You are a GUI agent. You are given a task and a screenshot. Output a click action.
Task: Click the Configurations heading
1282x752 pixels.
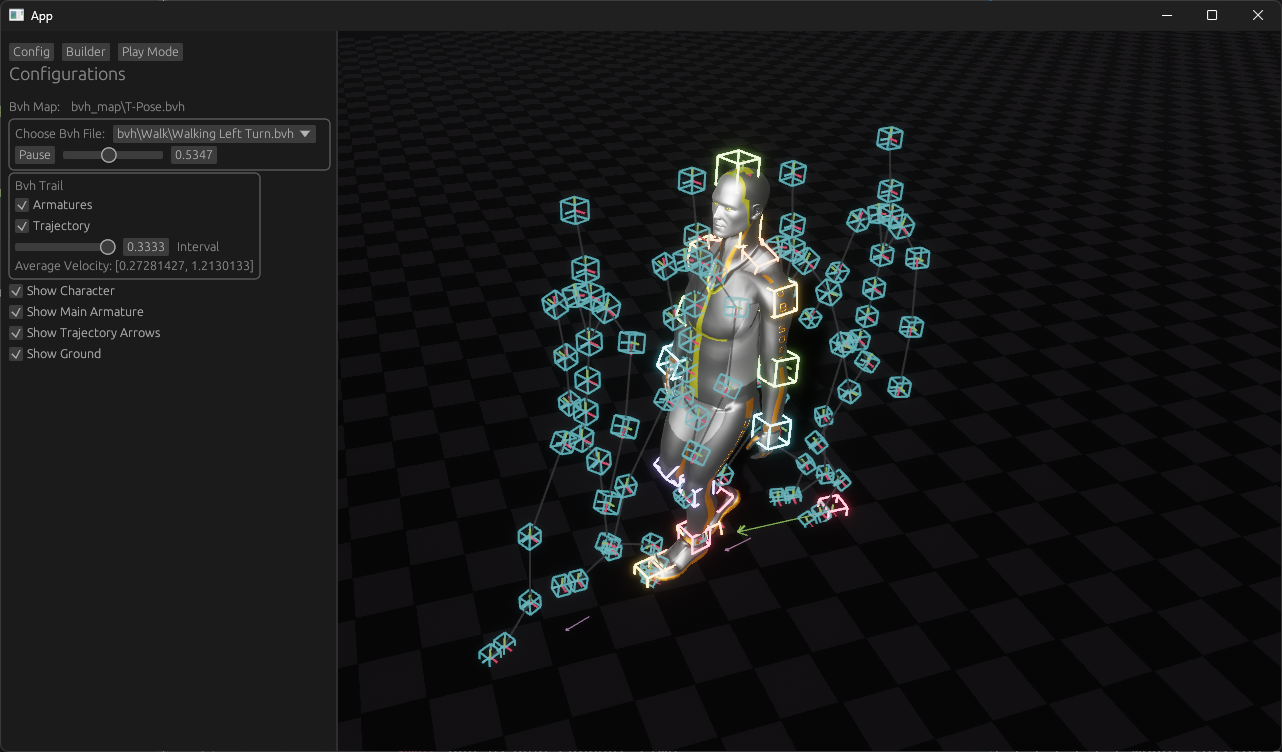click(x=67, y=74)
